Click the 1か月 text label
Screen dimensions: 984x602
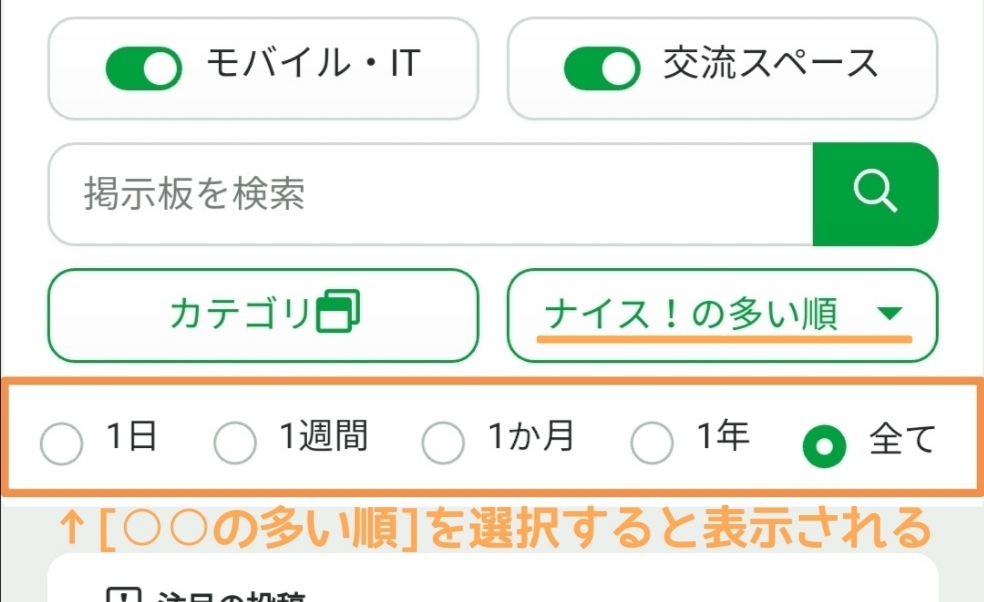point(531,437)
